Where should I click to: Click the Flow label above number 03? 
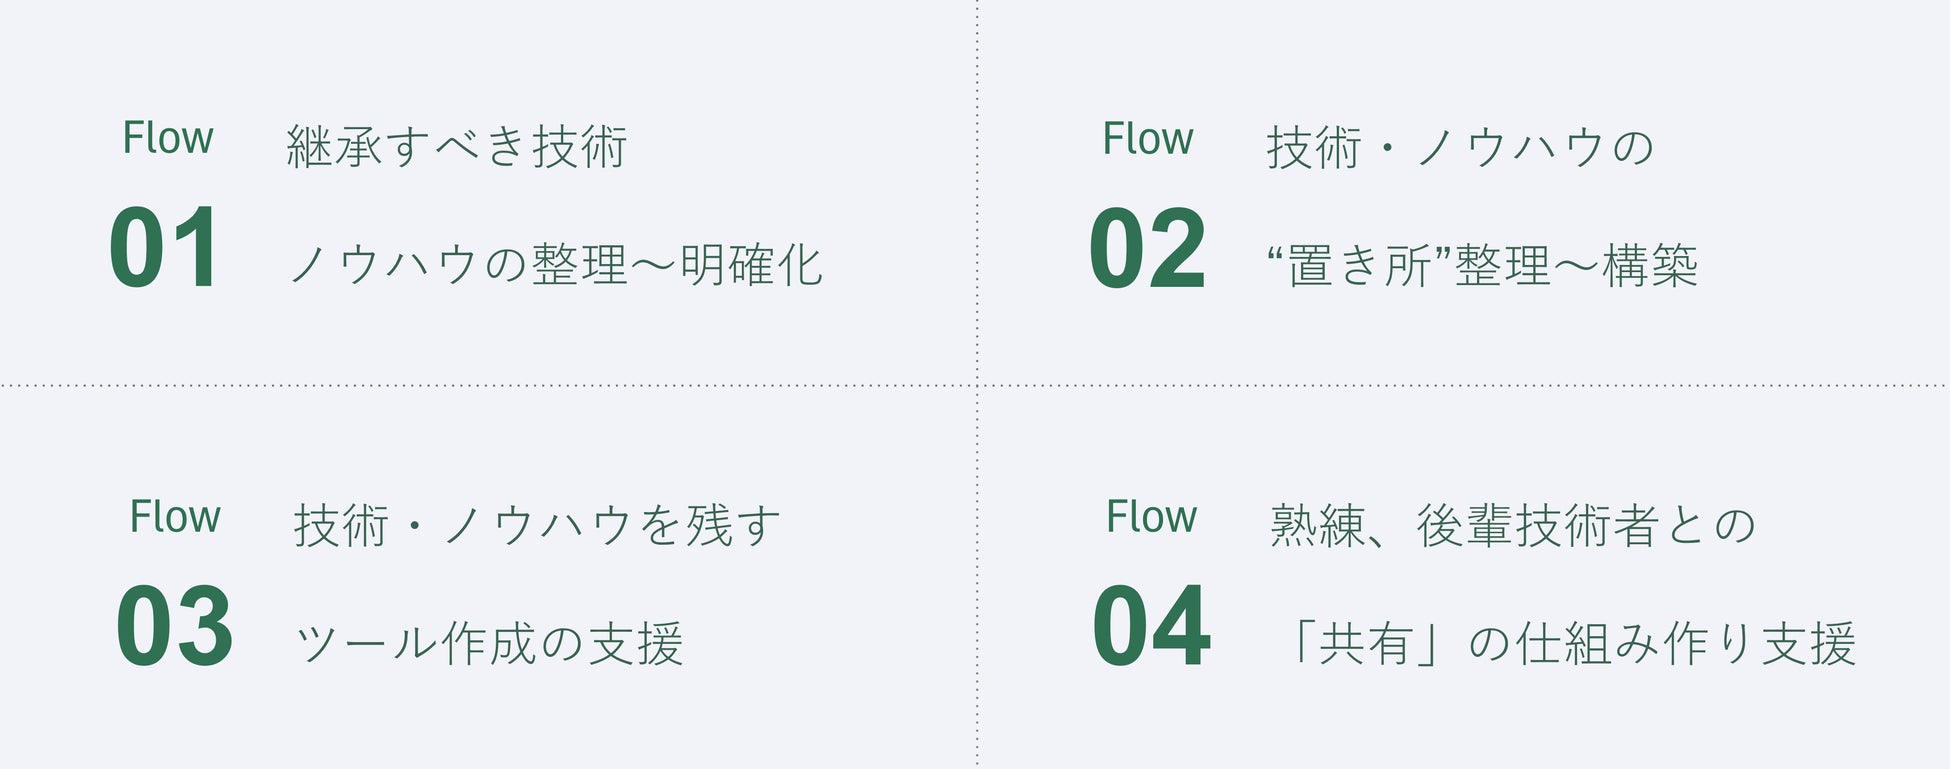(x=175, y=517)
